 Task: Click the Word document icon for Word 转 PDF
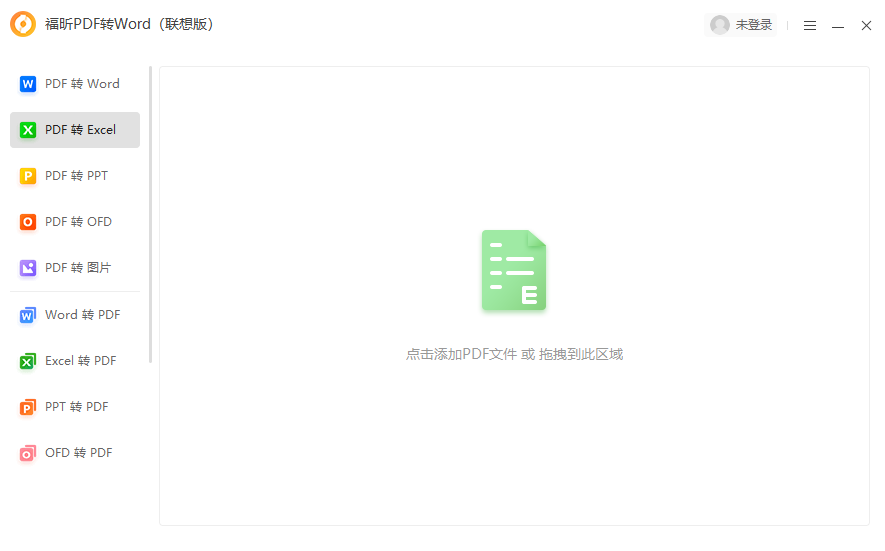tap(28, 315)
